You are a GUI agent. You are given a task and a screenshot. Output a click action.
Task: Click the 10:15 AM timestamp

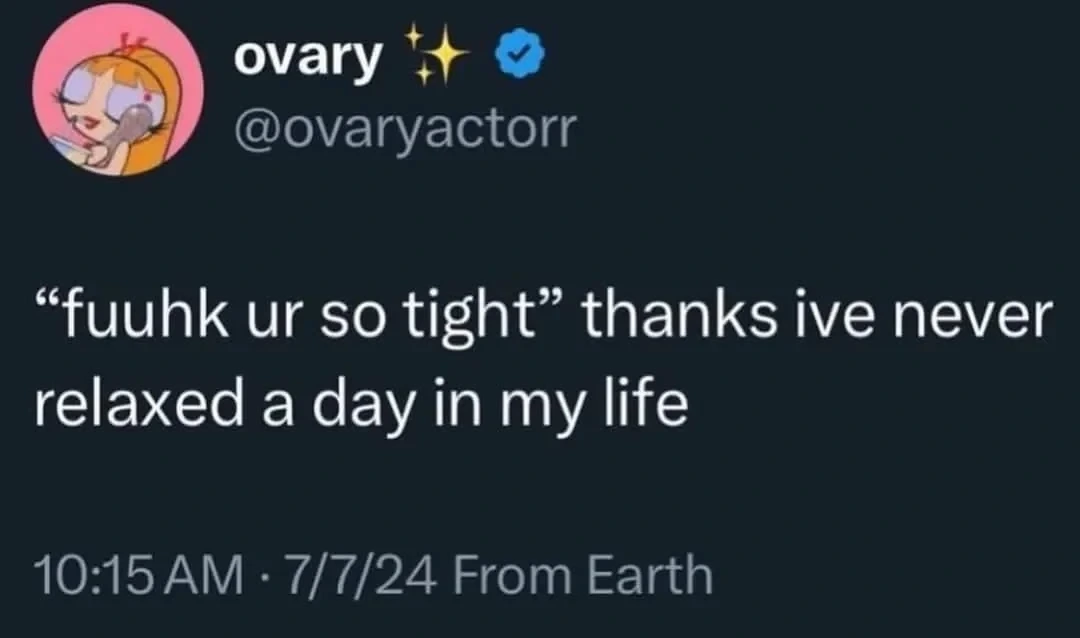point(138,577)
